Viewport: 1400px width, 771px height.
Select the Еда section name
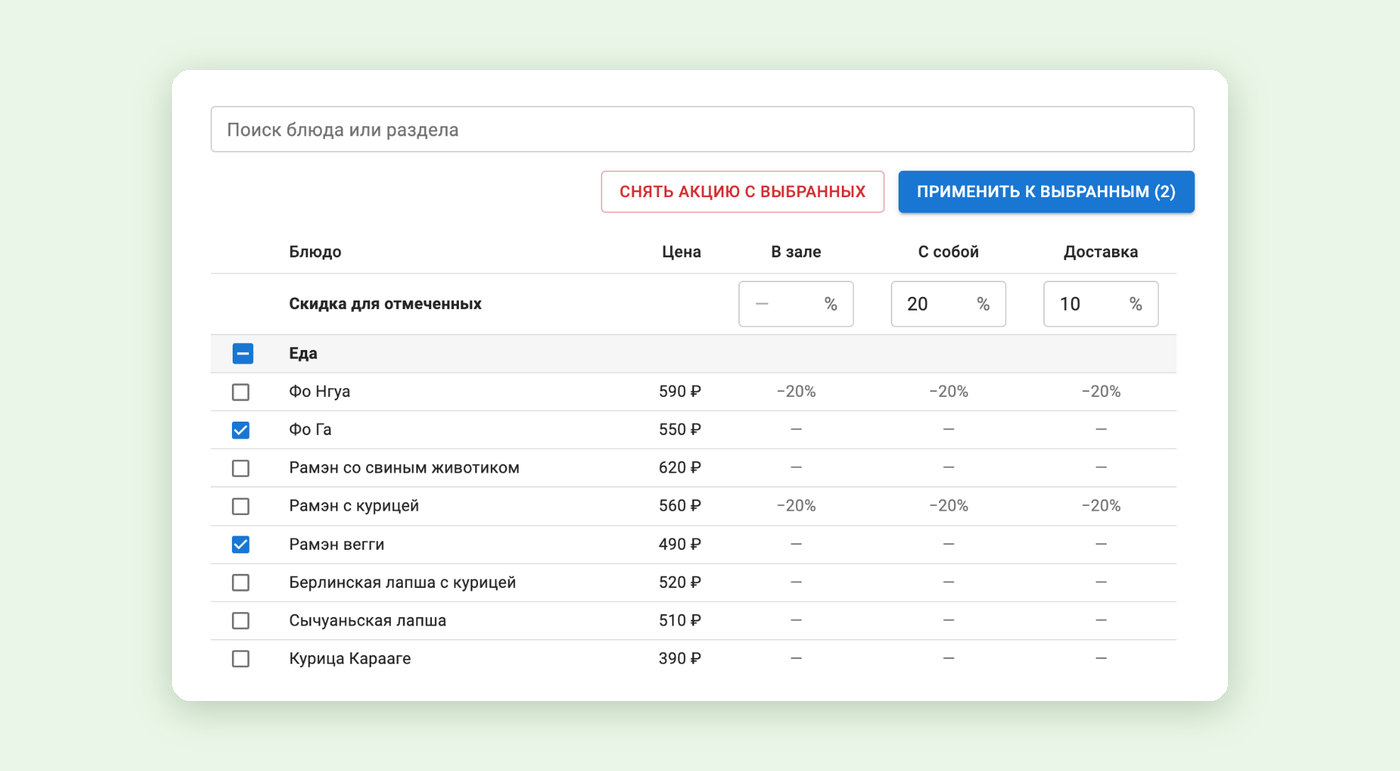click(303, 354)
